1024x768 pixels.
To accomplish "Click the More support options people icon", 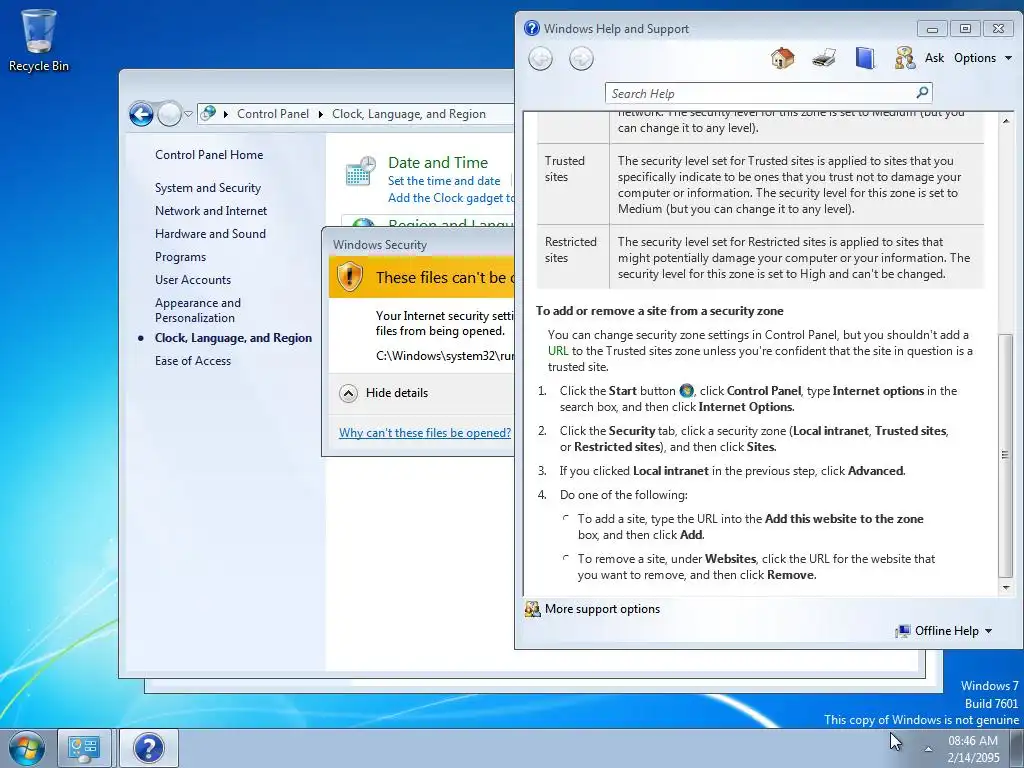I will click(533, 609).
